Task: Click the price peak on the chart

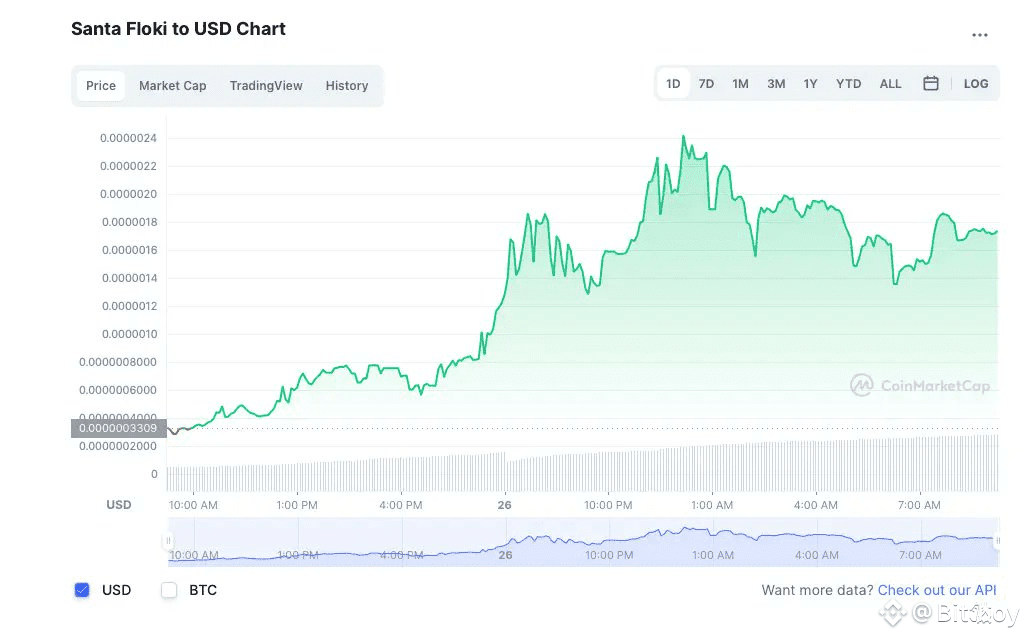Action: pyautogui.click(x=683, y=137)
